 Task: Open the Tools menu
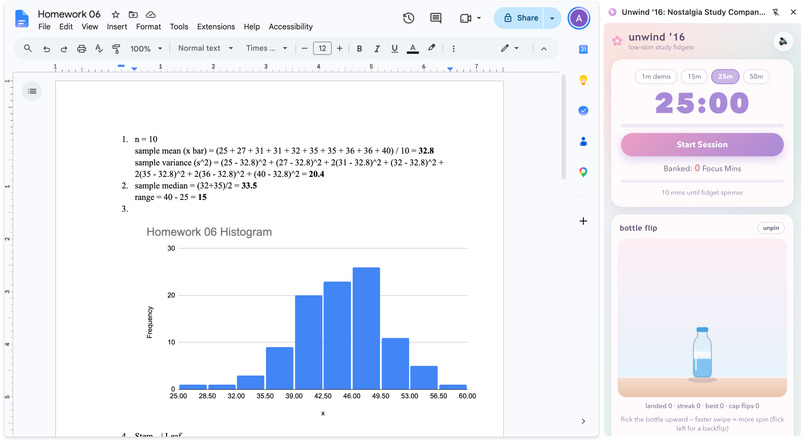[179, 27]
